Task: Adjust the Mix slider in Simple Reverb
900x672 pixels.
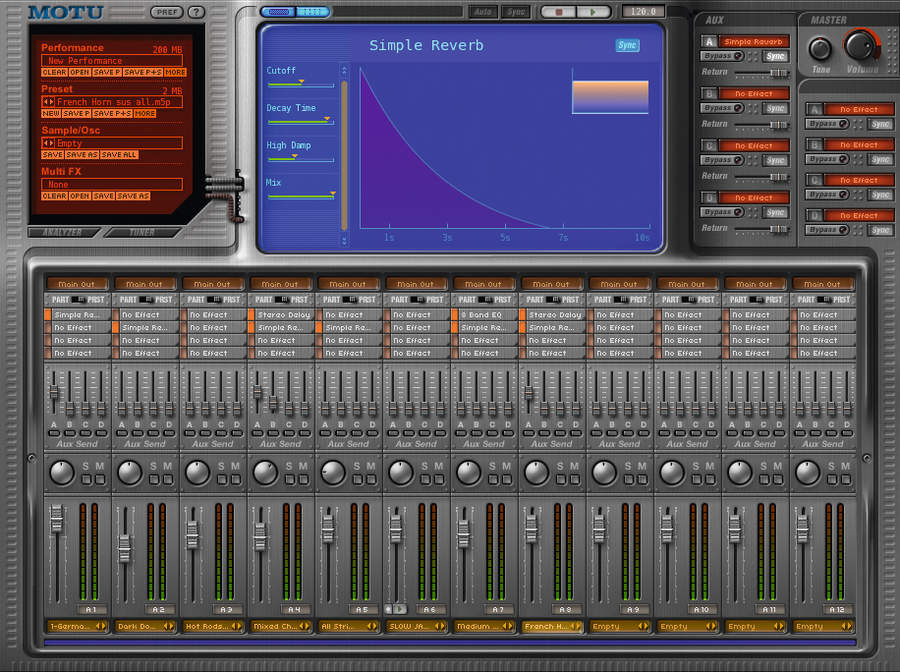Action: [x=301, y=196]
